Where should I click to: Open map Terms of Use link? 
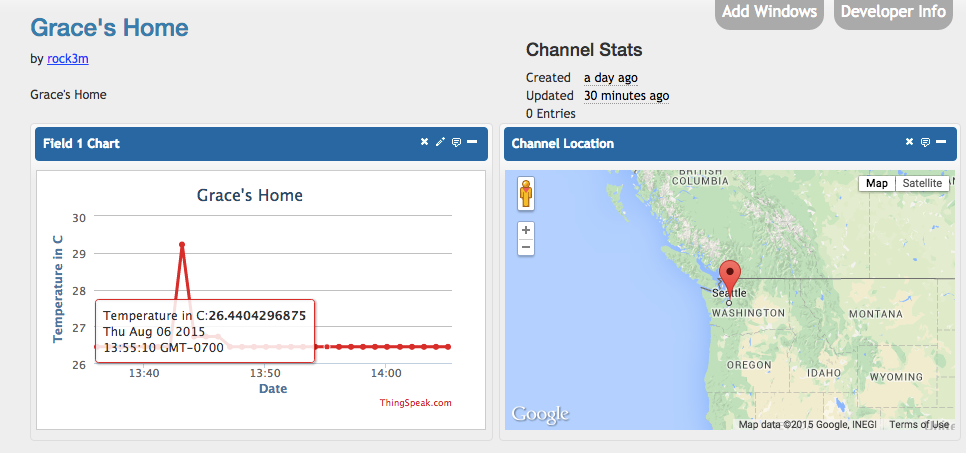[x=919, y=425]
